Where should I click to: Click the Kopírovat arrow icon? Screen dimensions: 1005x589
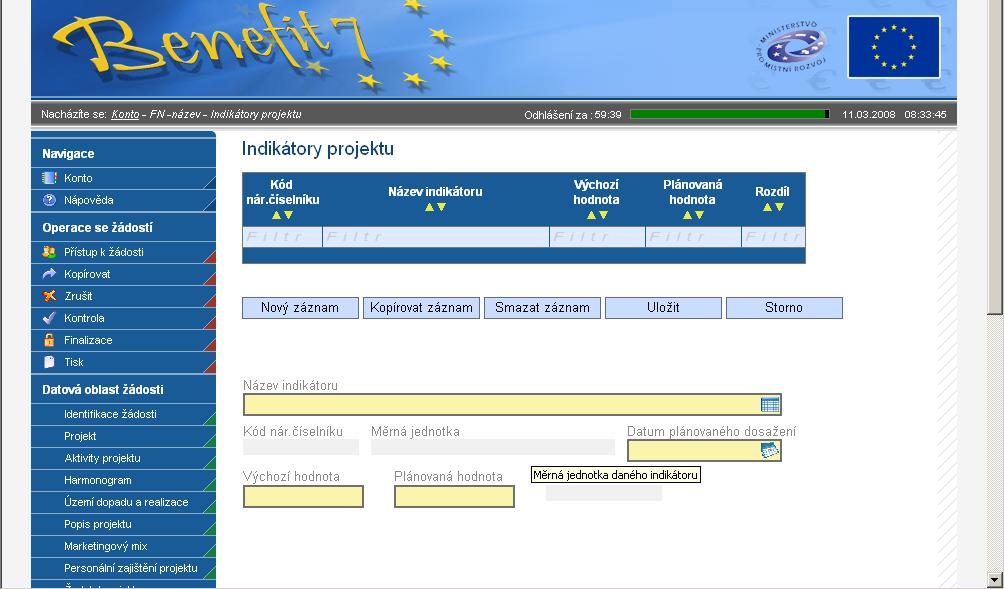pos(49,274)
